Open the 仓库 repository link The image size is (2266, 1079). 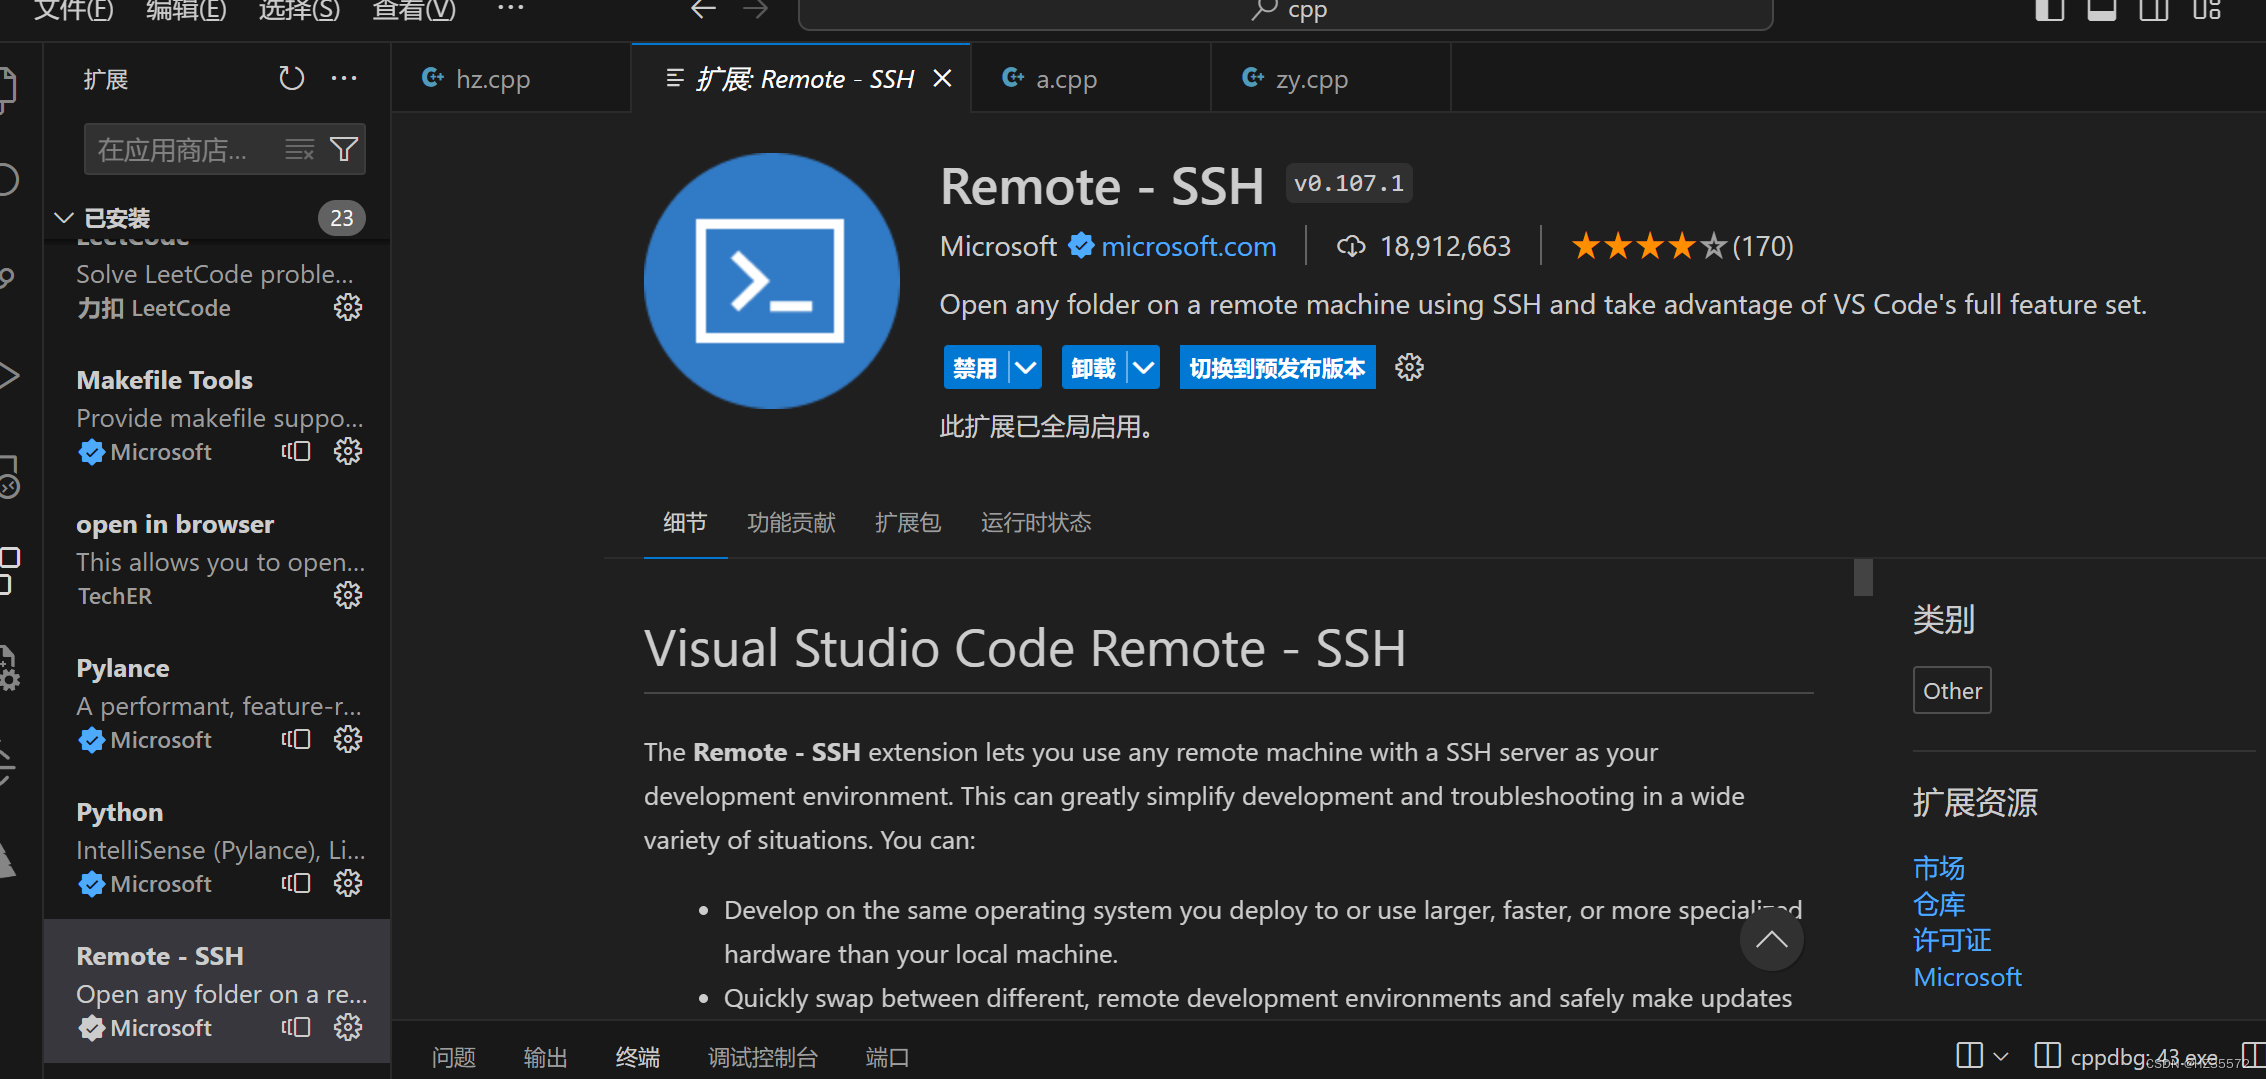(1939, 904)
